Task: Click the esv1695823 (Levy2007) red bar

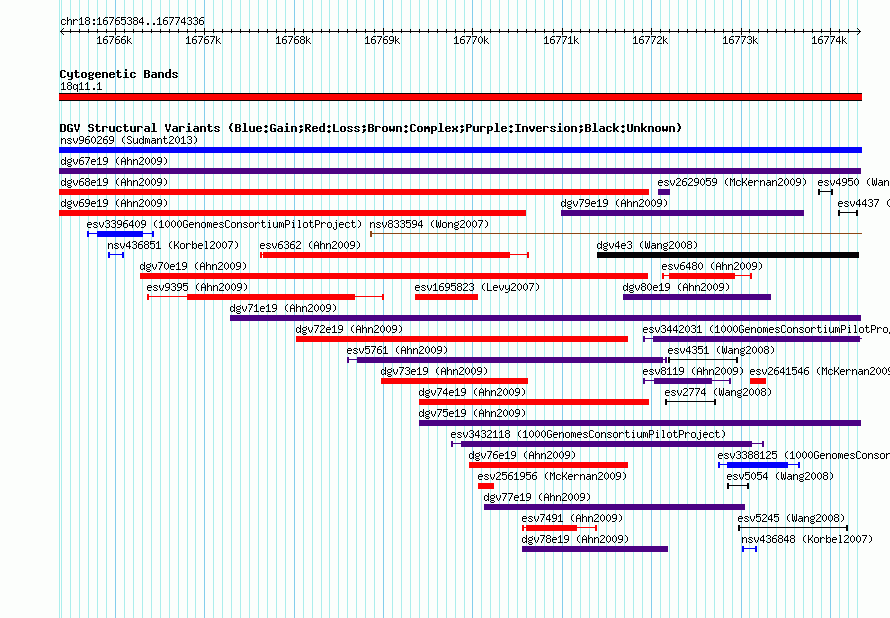Action: (446, 297)
